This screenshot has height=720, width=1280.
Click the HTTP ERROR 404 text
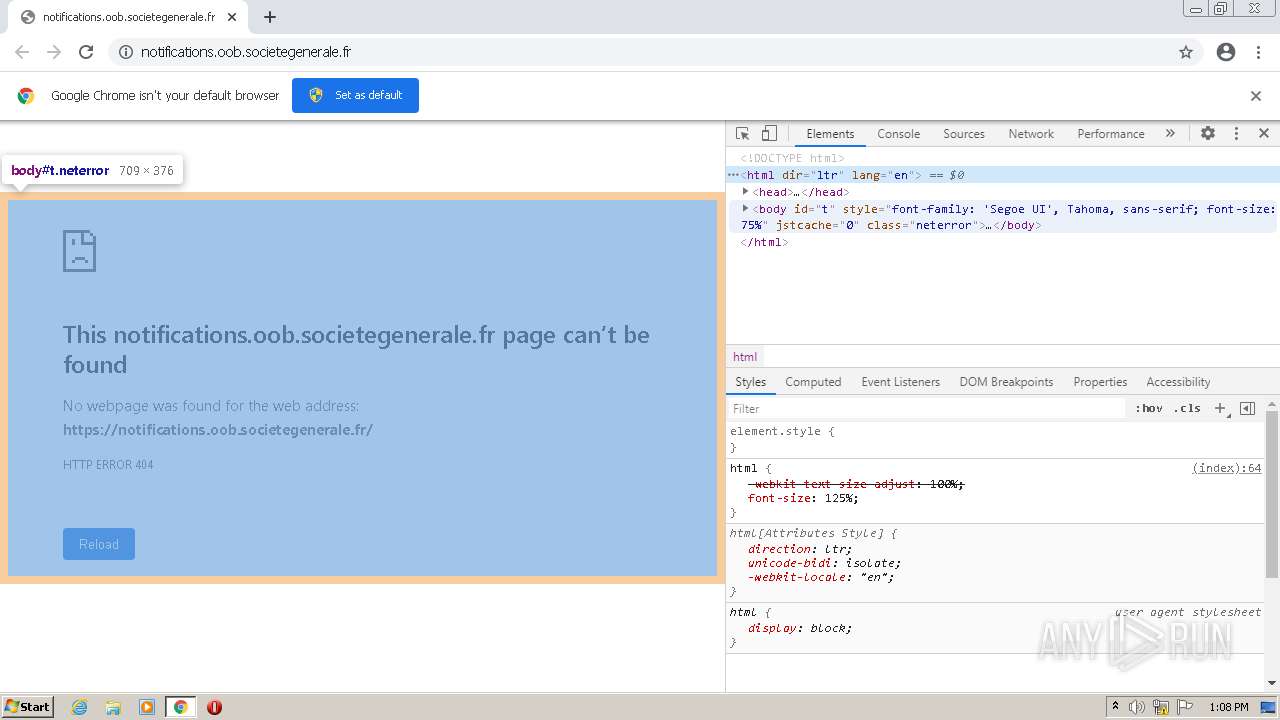click(108, 465)
